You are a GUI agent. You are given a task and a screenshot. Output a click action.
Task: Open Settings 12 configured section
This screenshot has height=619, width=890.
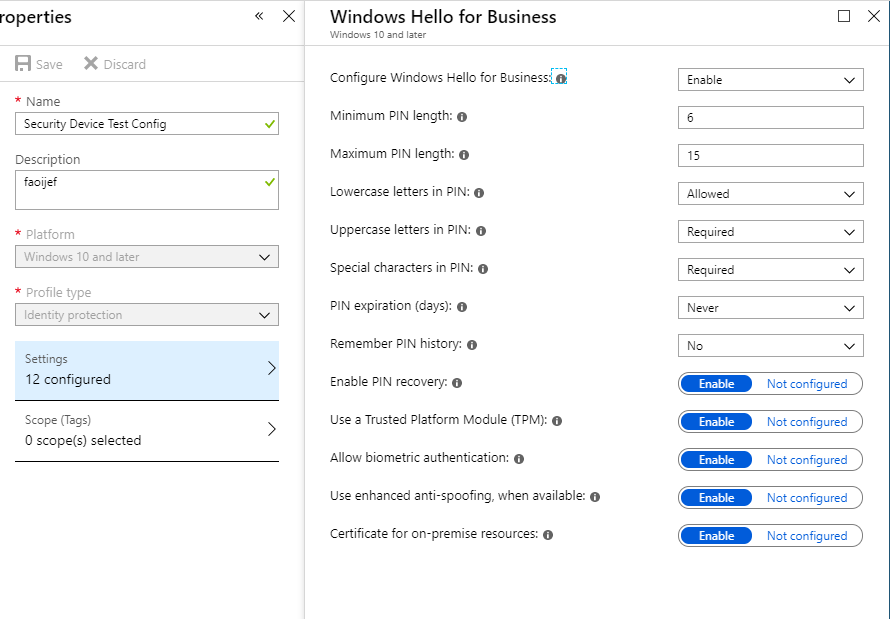coord(147,370)
